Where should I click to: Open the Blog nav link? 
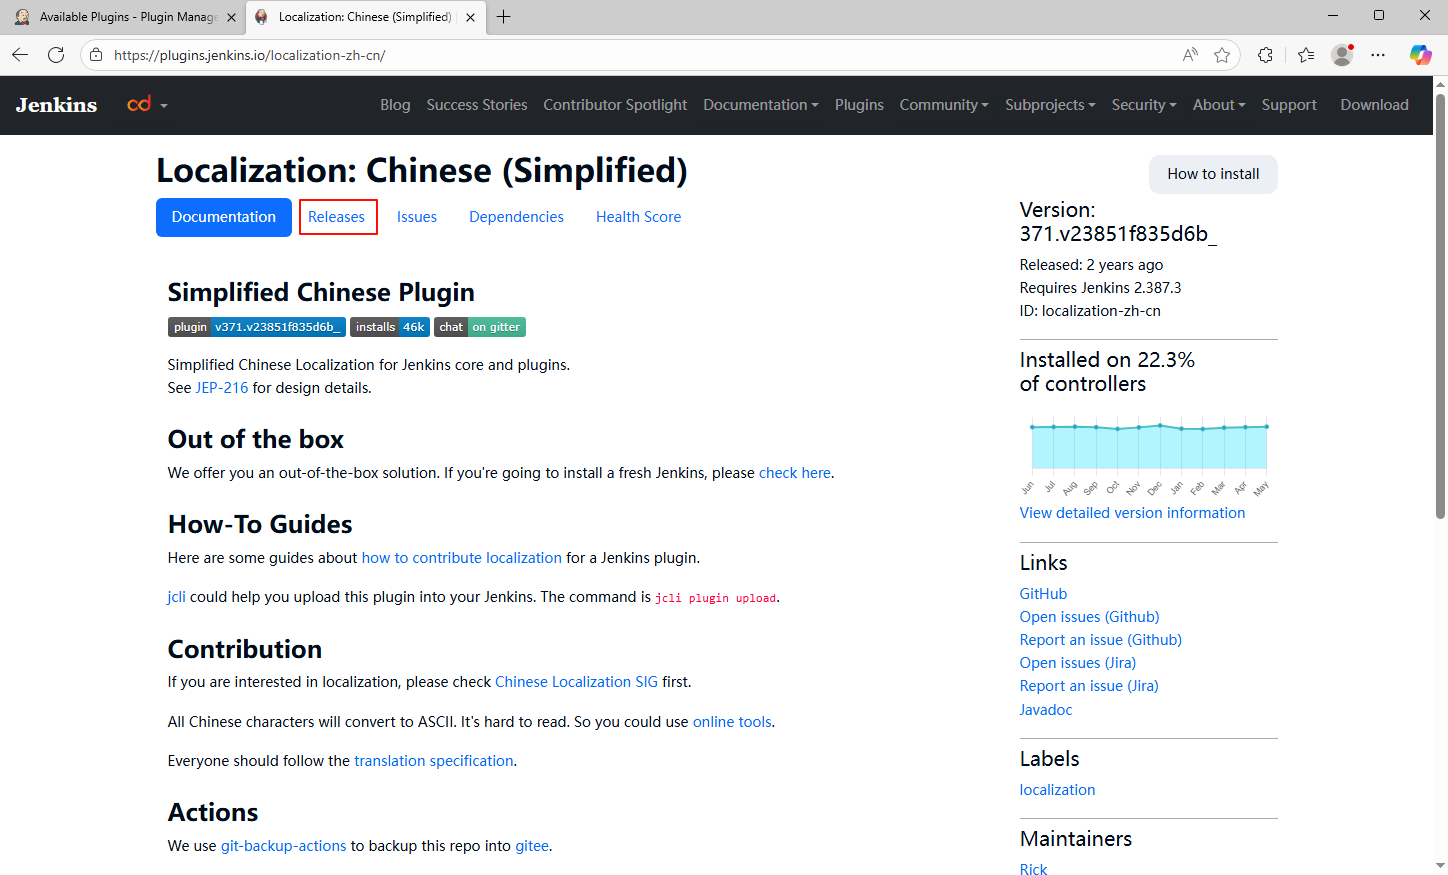click(x=395, y=105)
